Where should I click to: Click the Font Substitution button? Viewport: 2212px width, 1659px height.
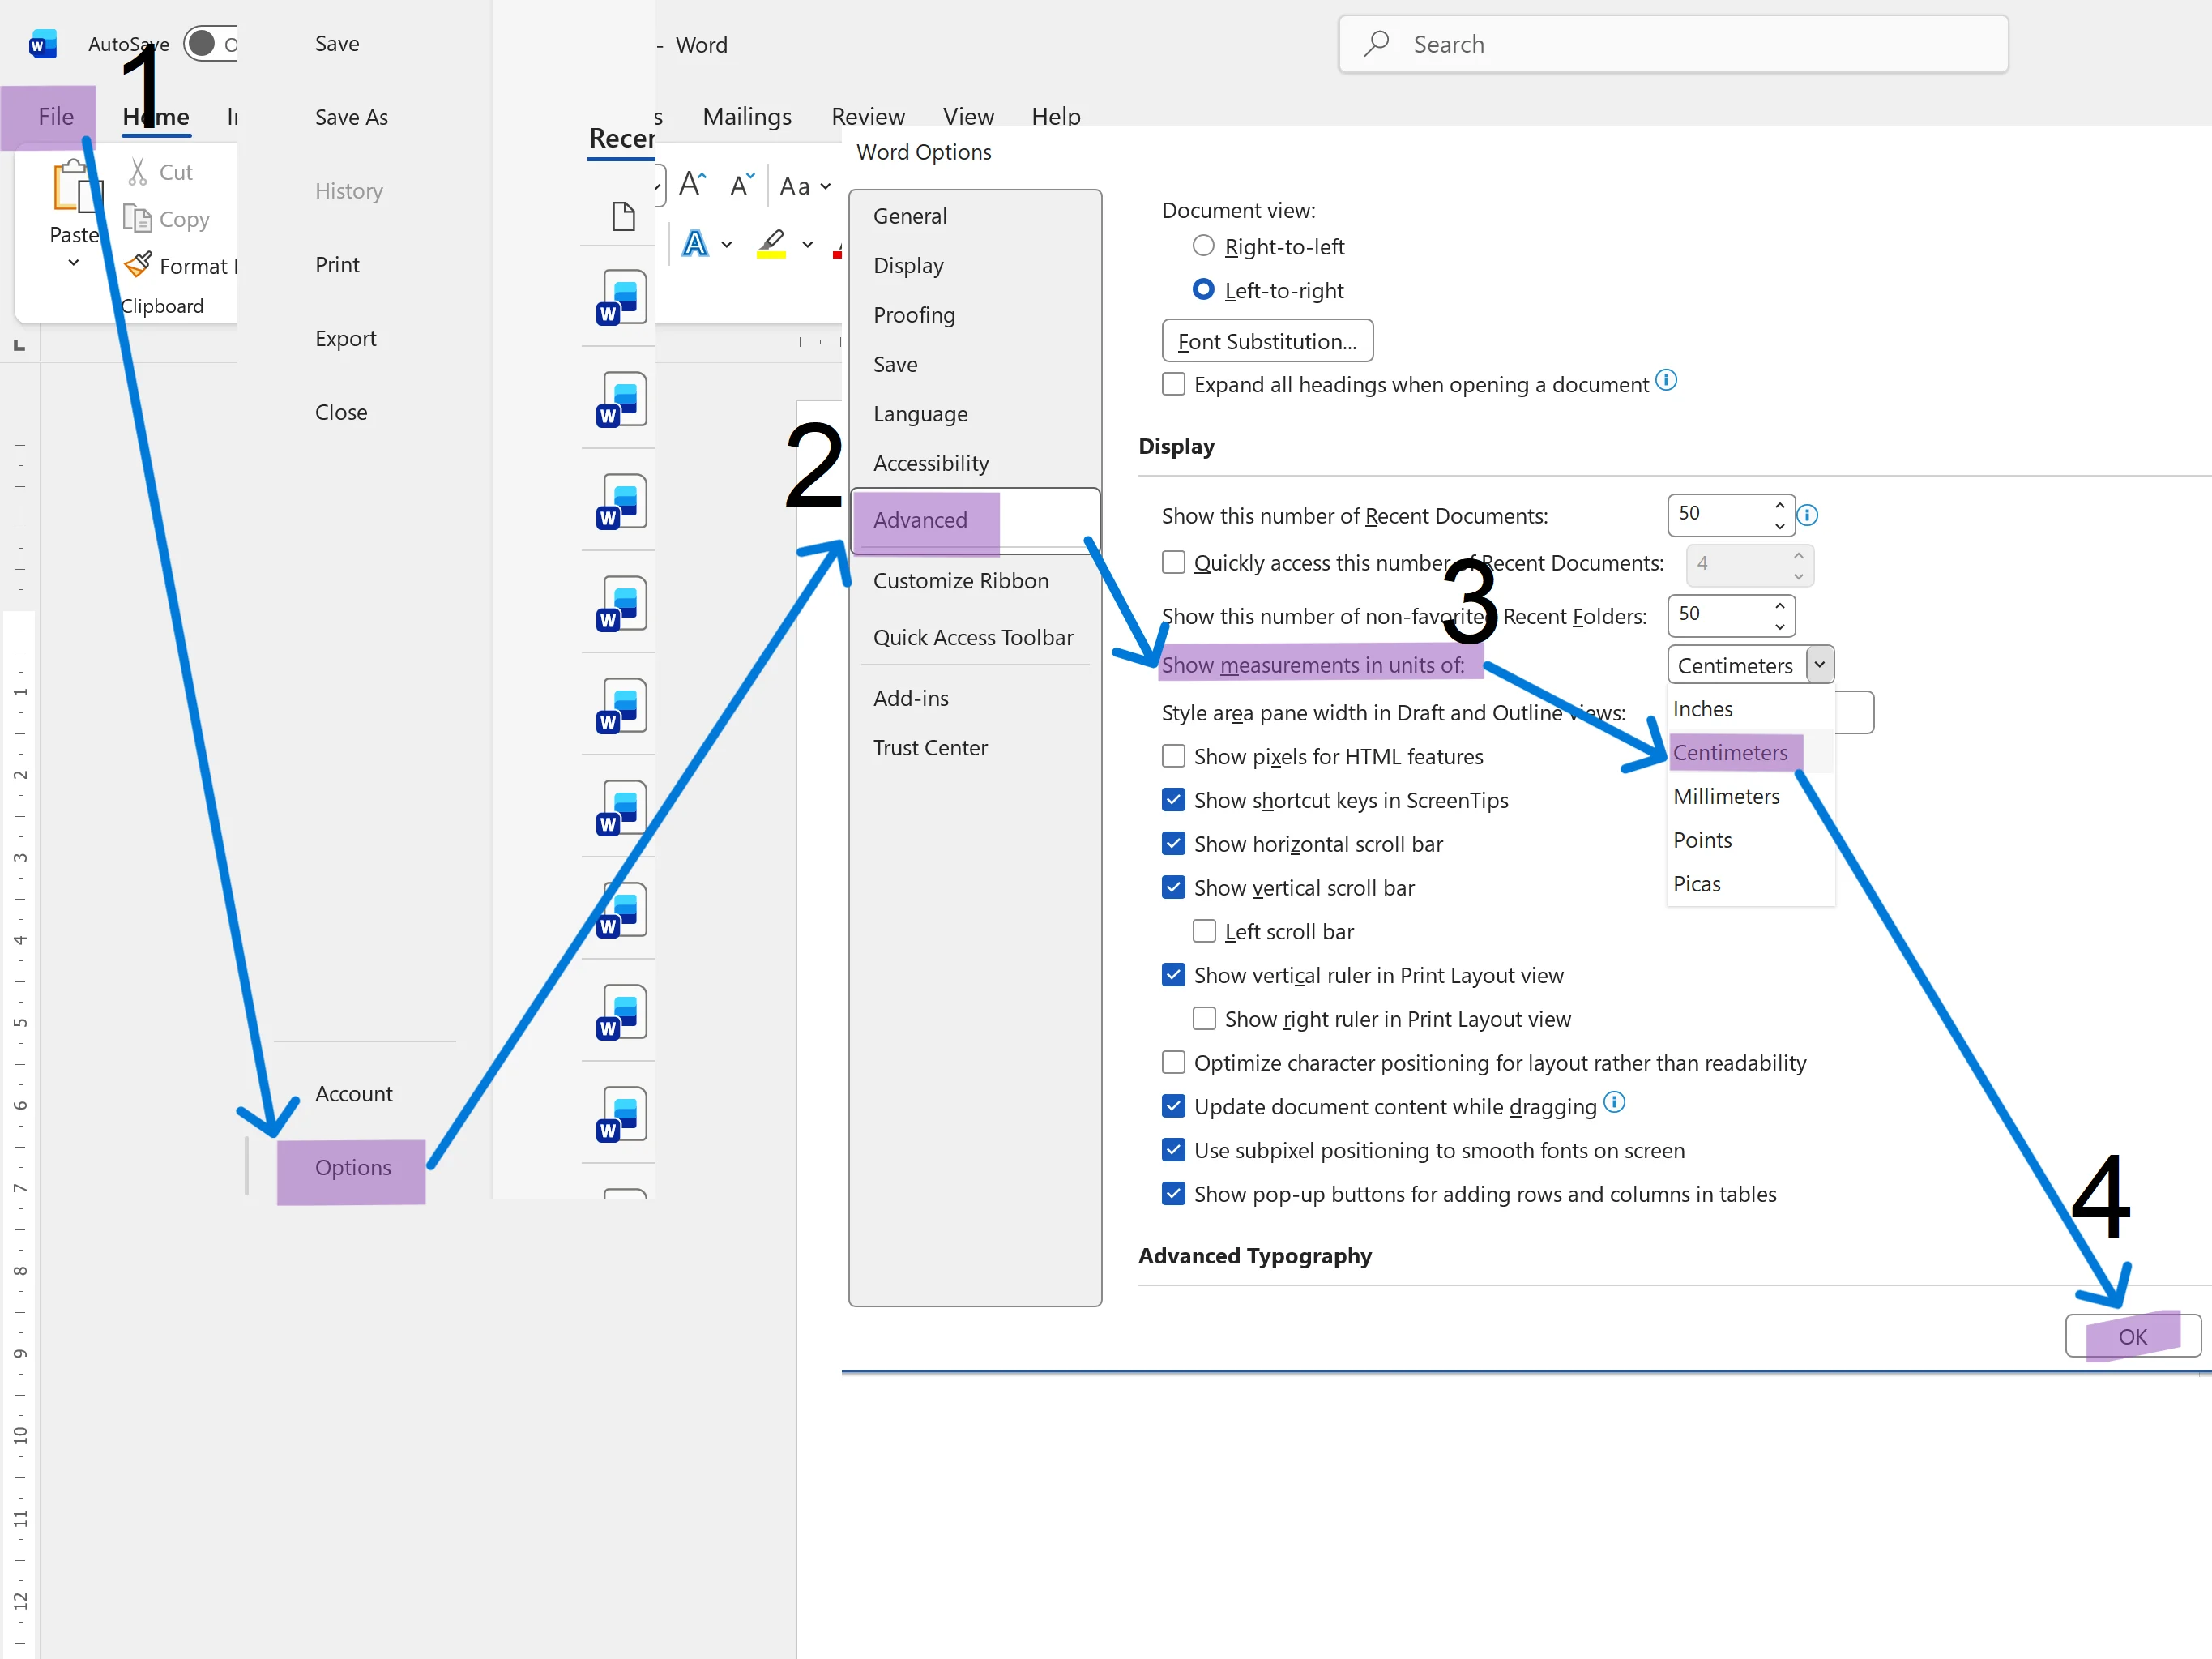click(x=1268, y=341)
